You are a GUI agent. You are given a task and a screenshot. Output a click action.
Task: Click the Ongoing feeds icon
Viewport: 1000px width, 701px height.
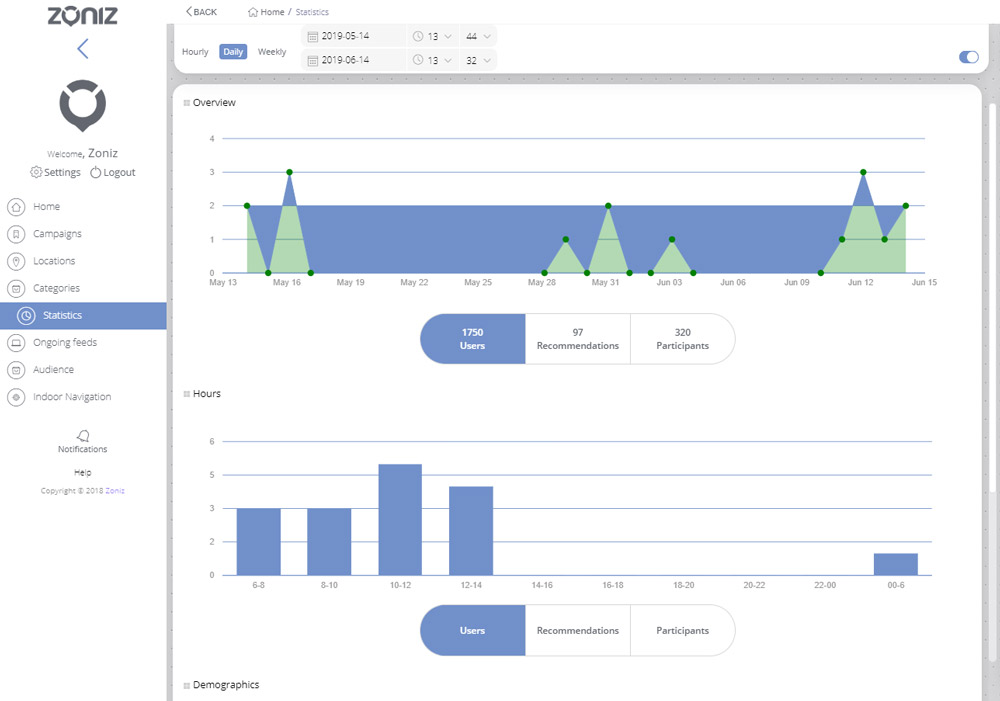click(15, 343)
